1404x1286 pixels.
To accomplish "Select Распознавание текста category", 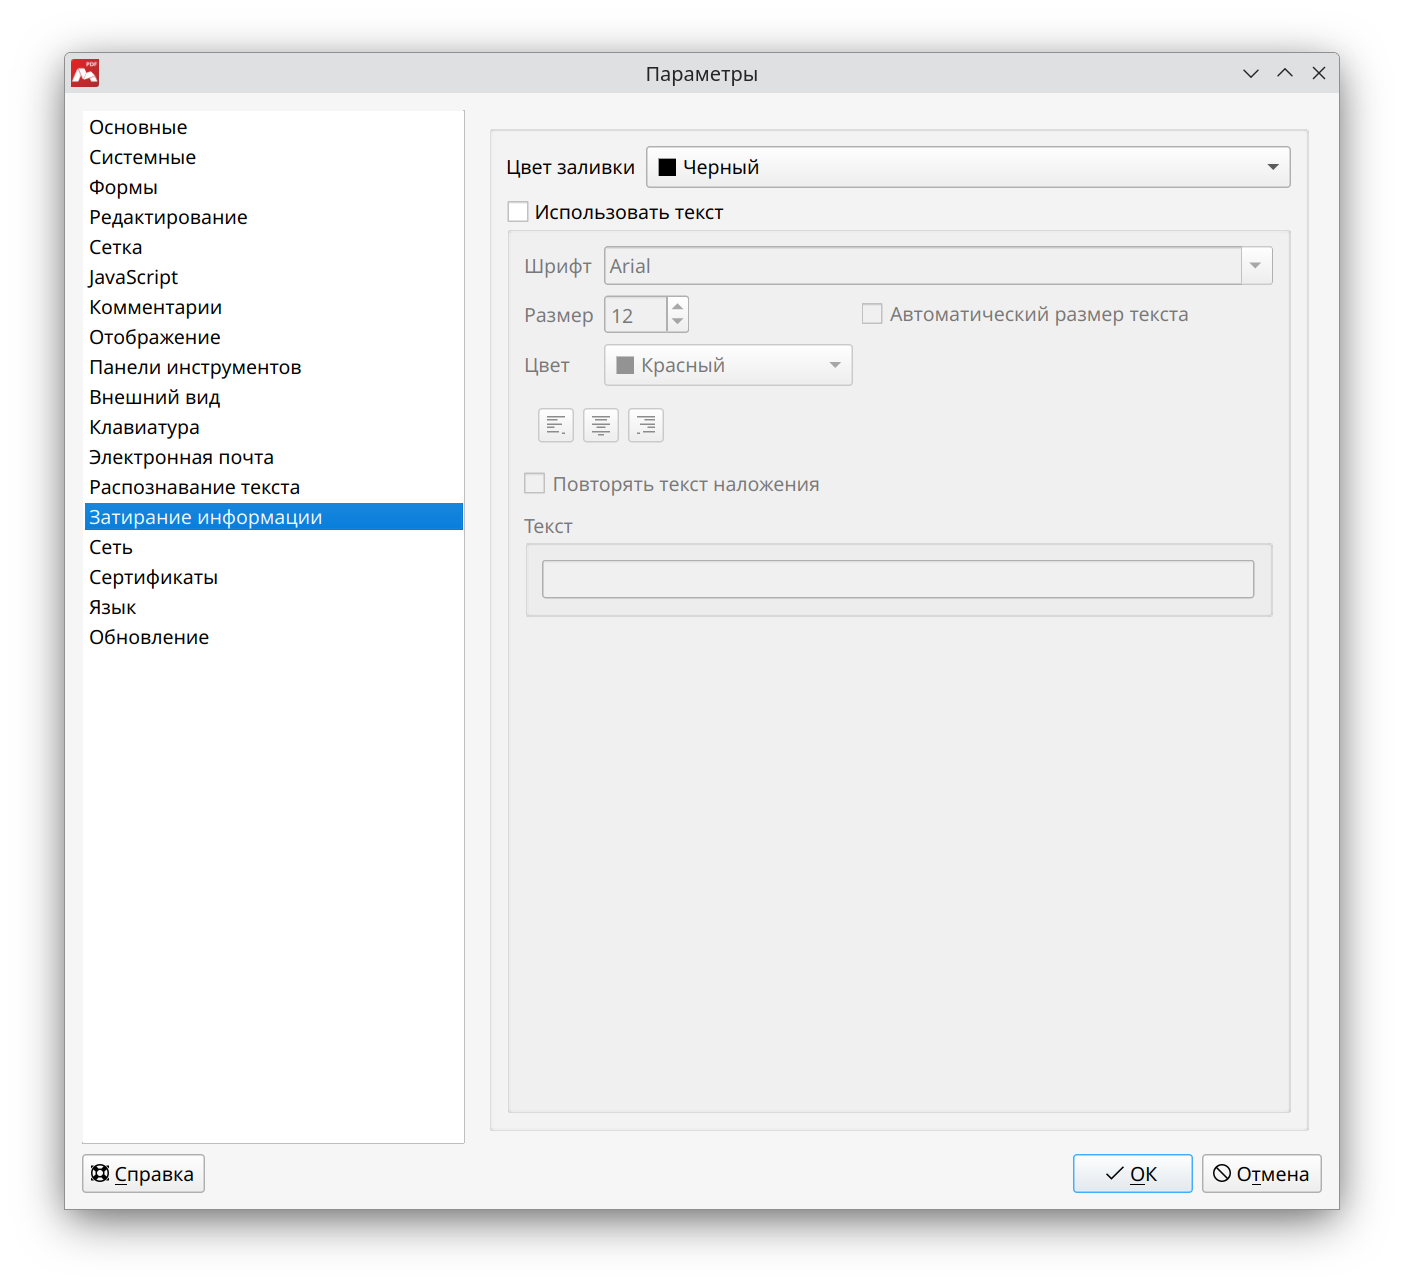I will point(273,487).
